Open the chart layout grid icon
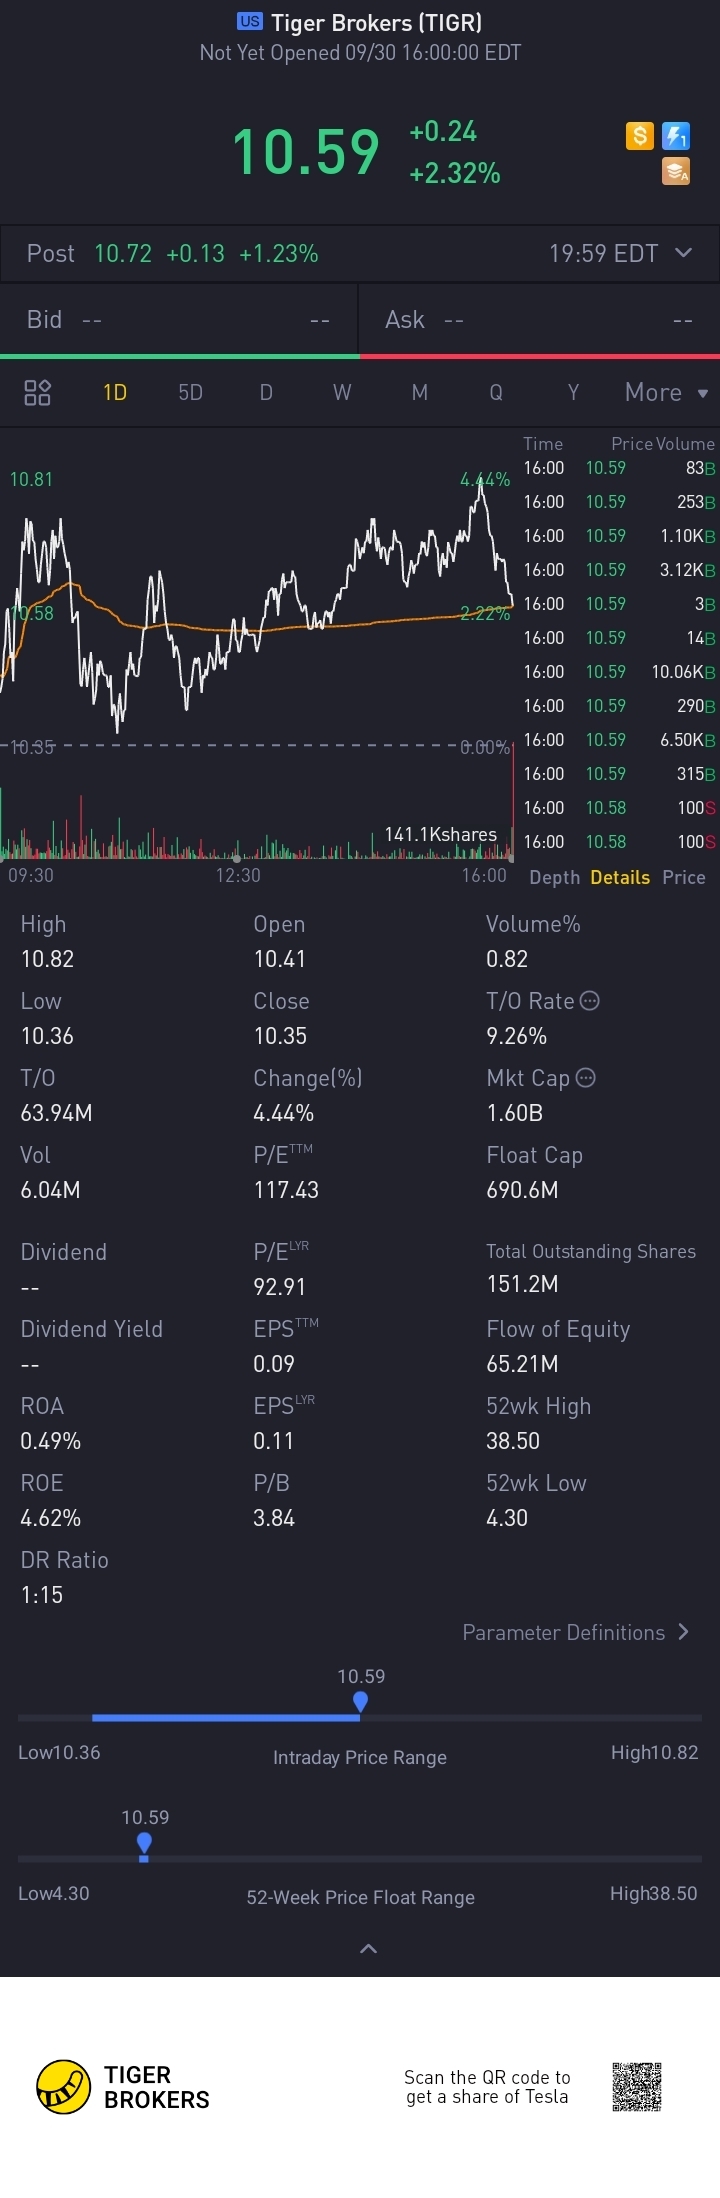The image size is (720, 2198). coord(37,392)
